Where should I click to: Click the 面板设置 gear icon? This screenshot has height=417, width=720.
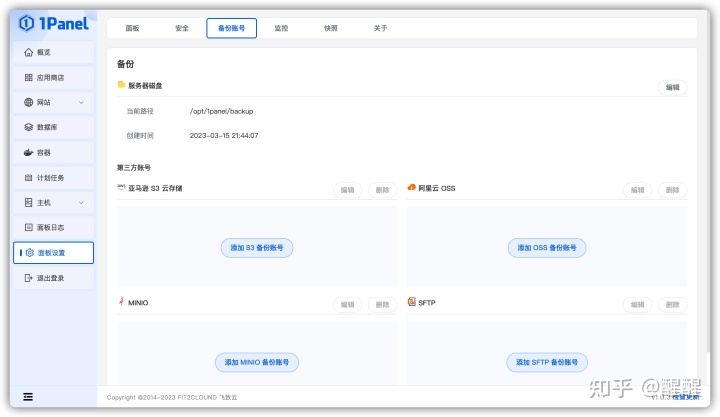[30, 253]
